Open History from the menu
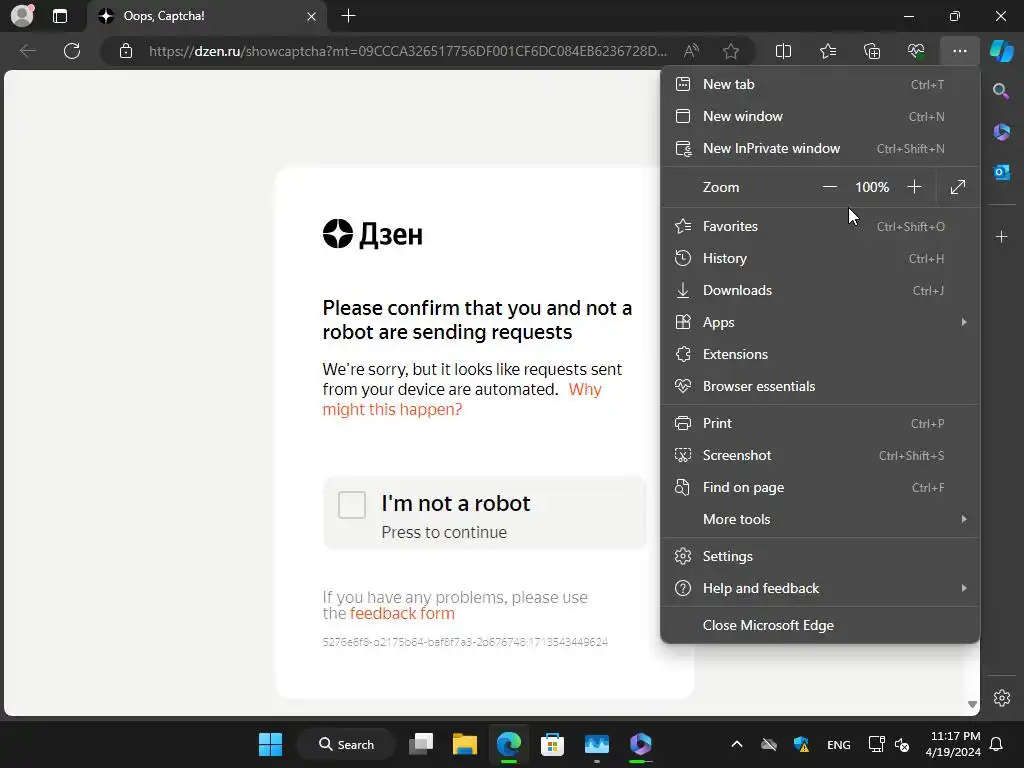Image resolution: width=1024 pixels, height=768 pixels. coord(820,258)
